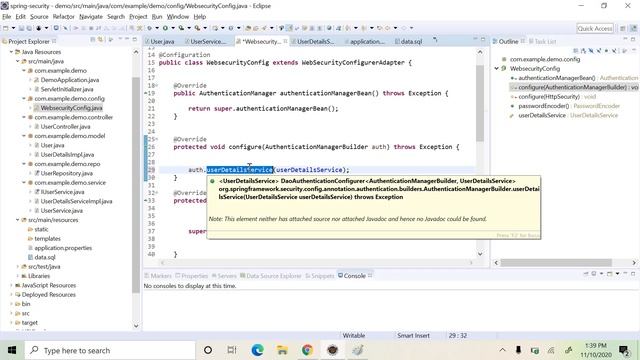Click the Save toolbar icon
Viewport: 640px width, 360px height.
(21, 28)
